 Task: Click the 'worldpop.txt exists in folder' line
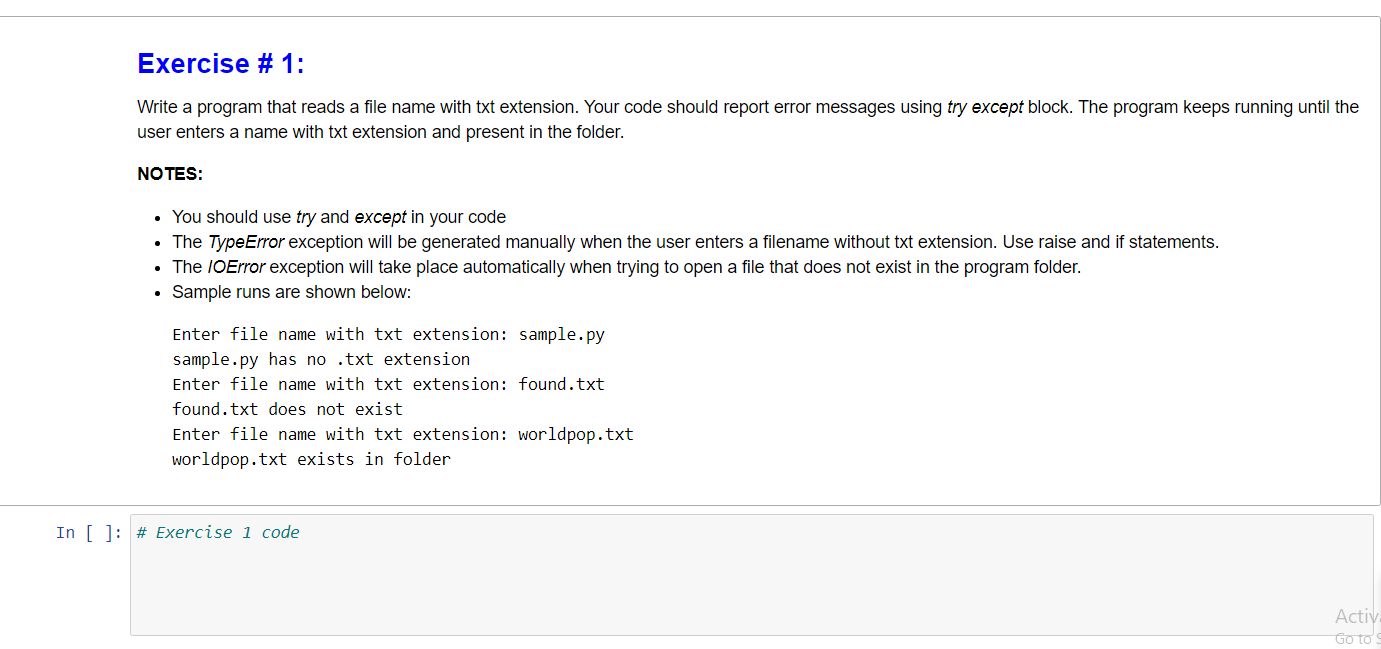point(311,459)
